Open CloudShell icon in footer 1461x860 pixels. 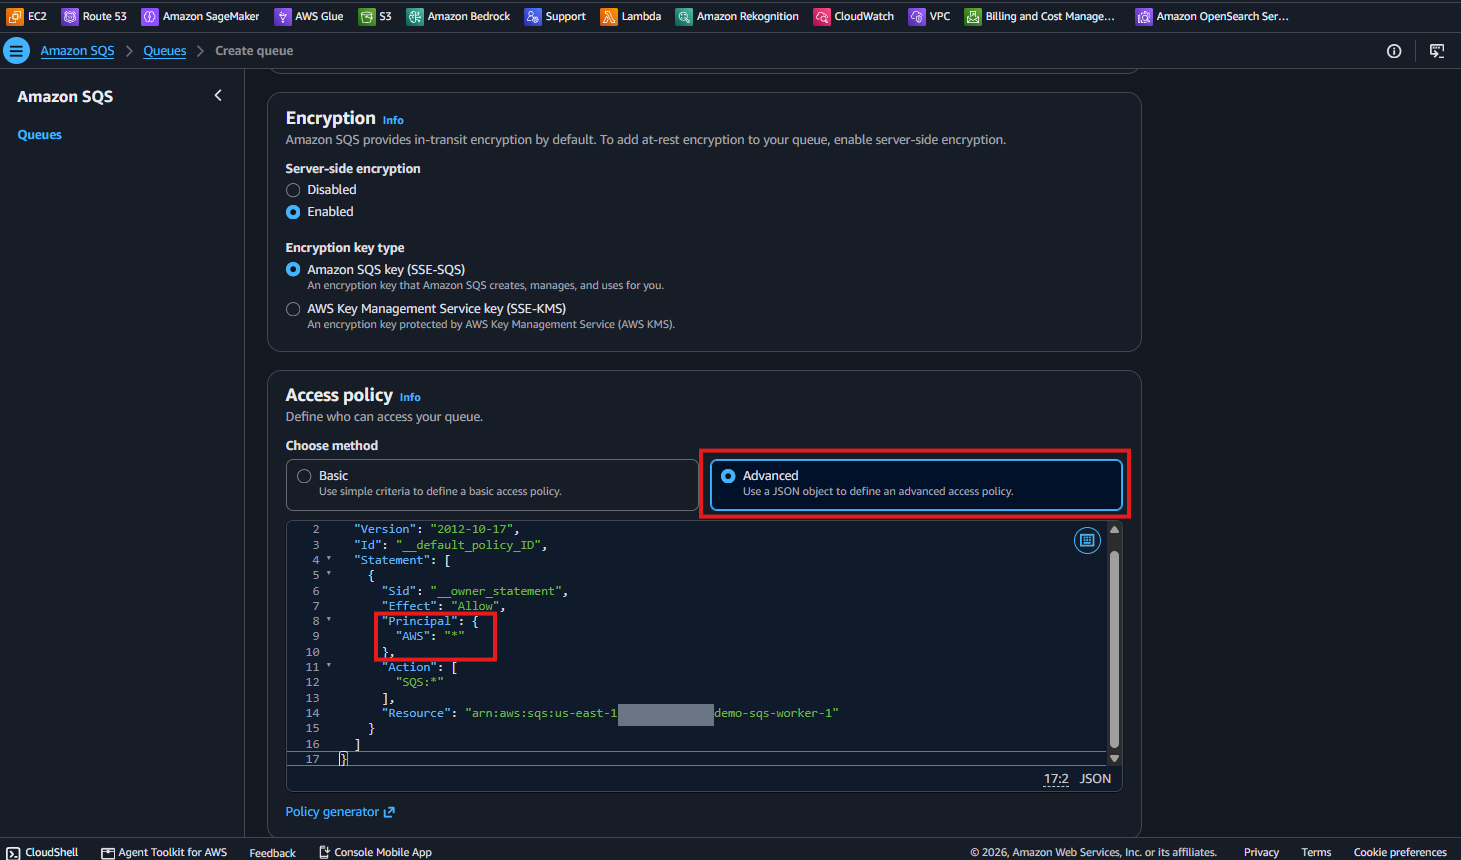(x=13, y=853)
